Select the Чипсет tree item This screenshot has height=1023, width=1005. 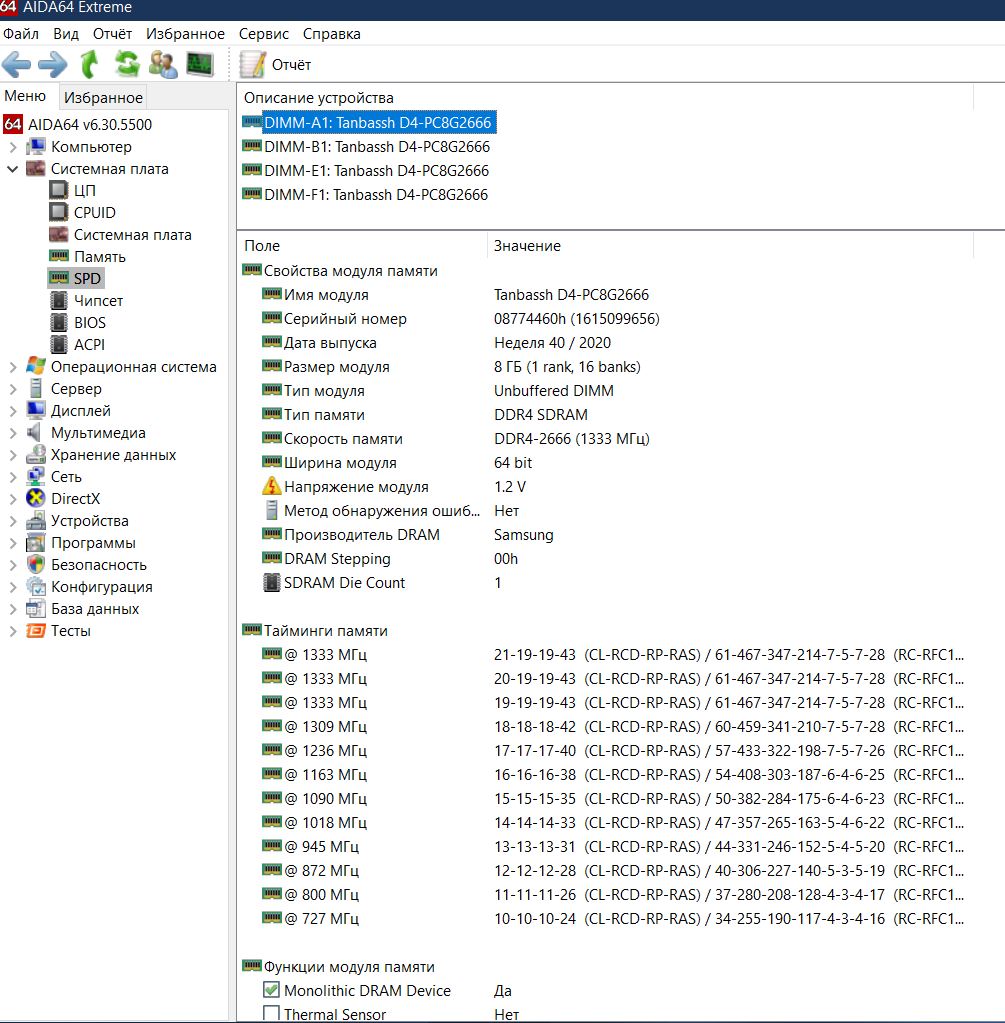[99, 301]
